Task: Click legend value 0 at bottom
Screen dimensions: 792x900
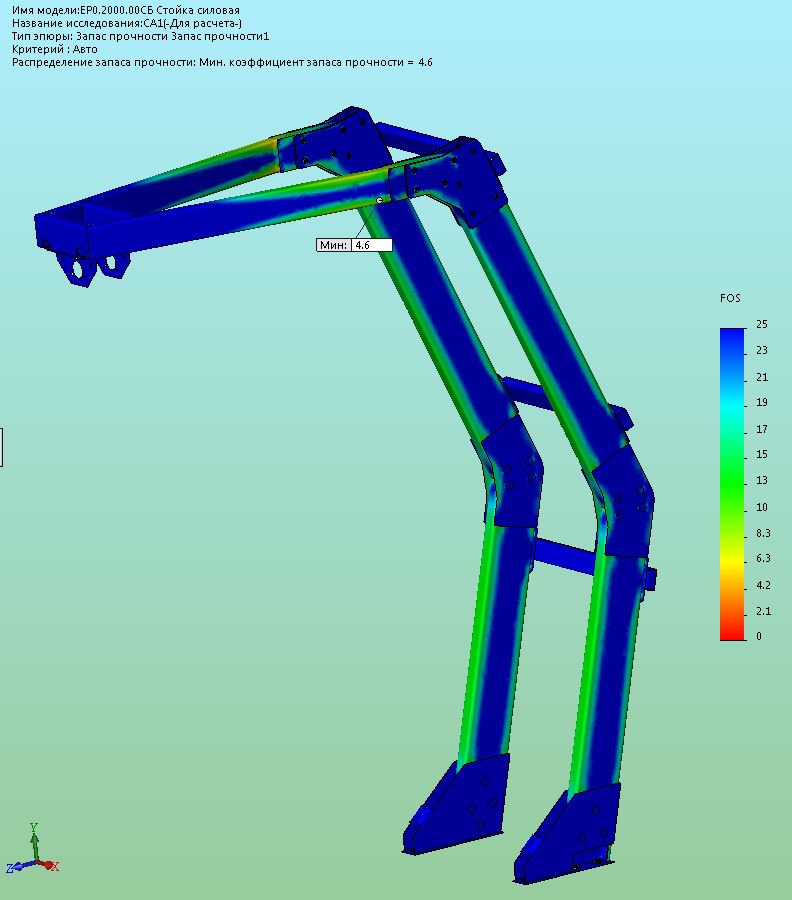Action: click(759, 636)
